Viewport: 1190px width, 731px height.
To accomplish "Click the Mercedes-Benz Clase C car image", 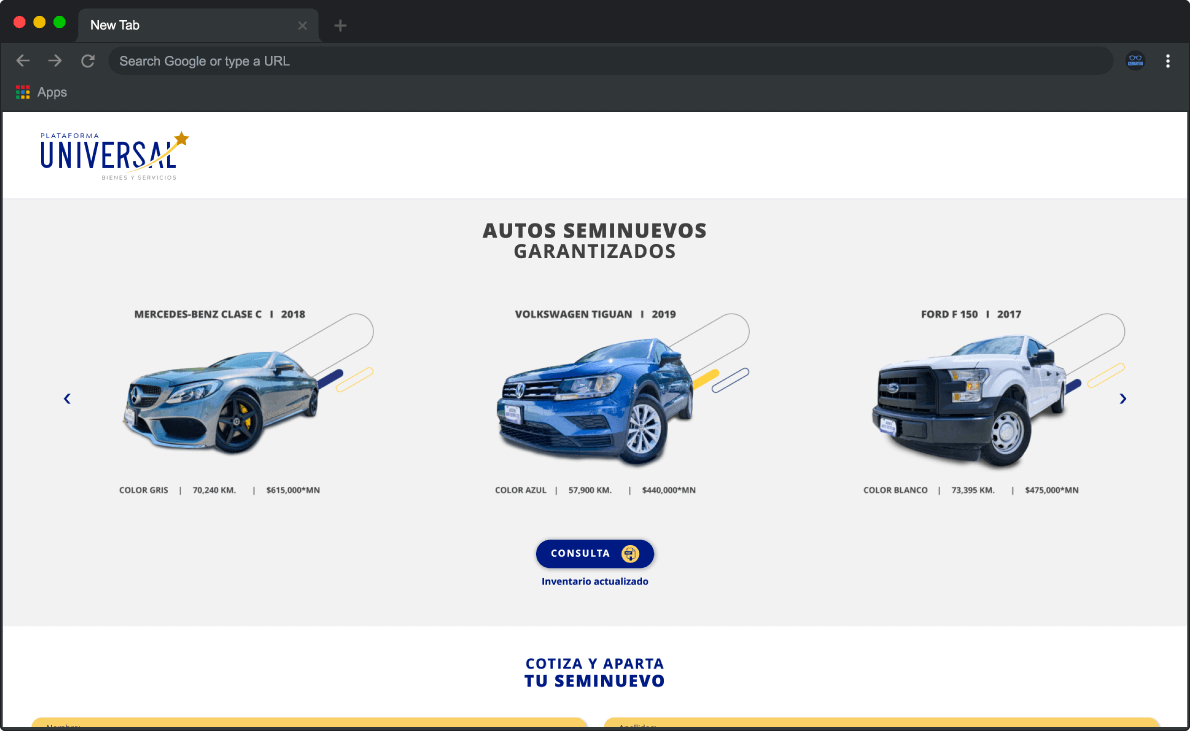I will (x=222, y=402).
